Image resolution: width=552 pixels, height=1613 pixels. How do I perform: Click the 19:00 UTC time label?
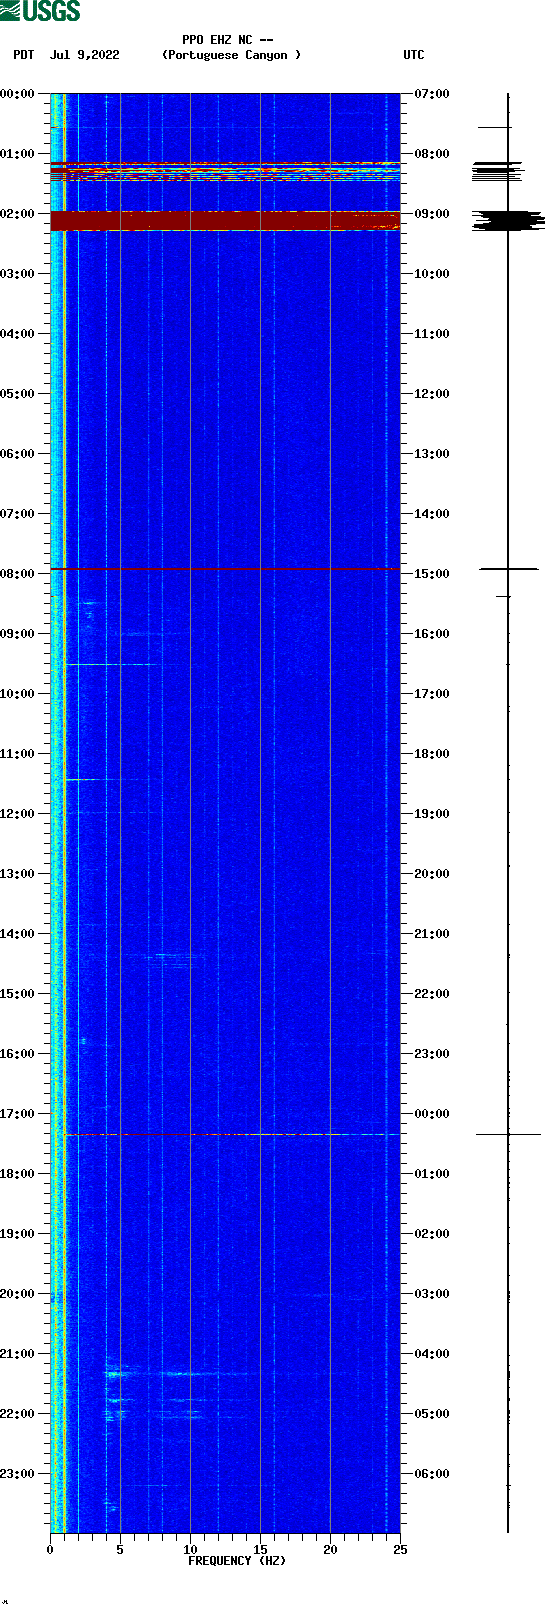[x=432, y=814]
